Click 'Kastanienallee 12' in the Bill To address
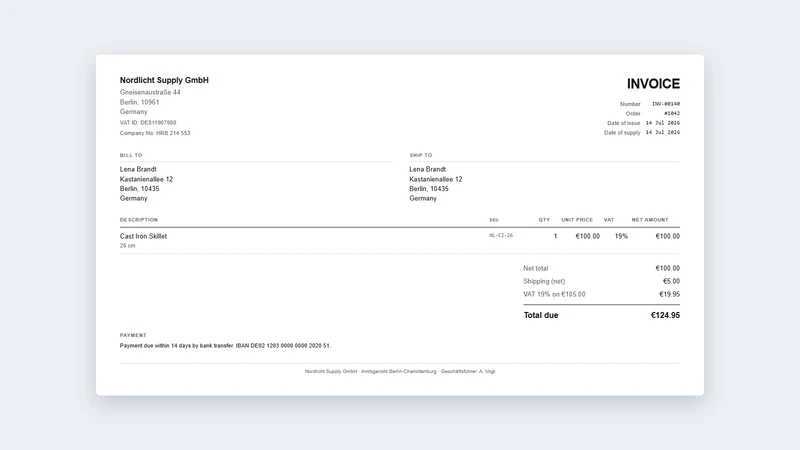 click(x=146, y=179)
